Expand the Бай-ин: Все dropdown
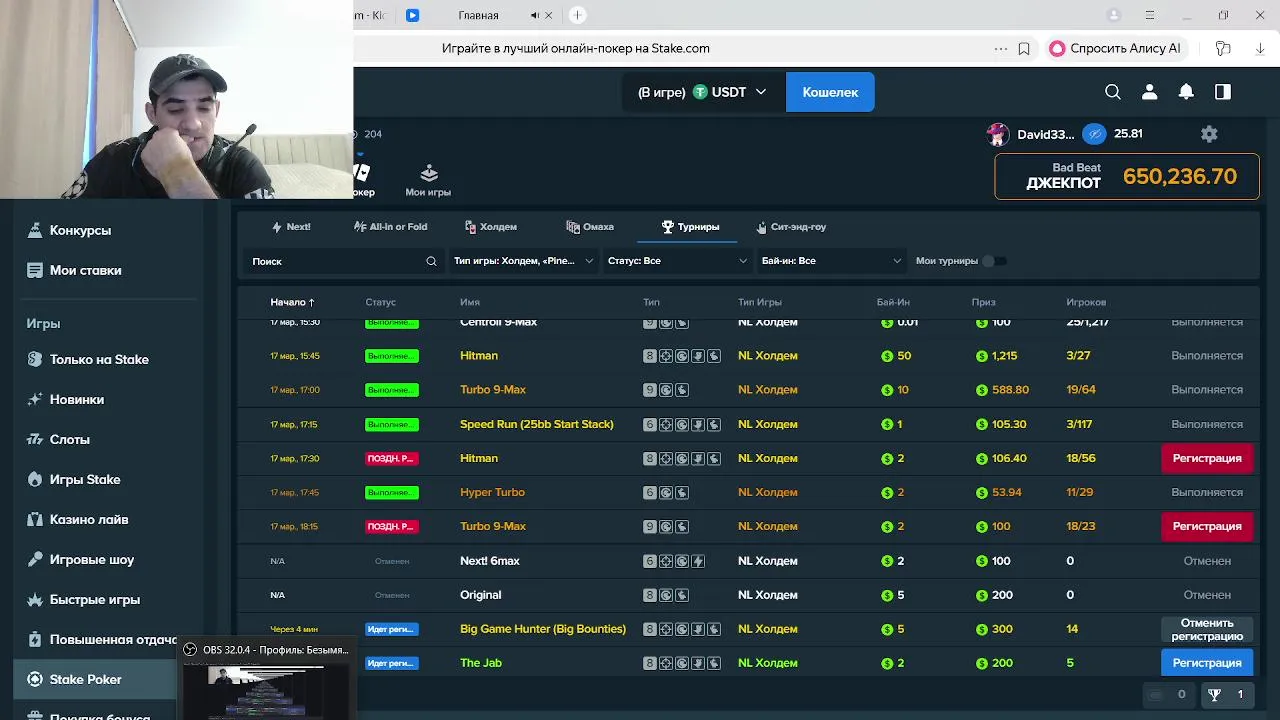 (831, 261)
